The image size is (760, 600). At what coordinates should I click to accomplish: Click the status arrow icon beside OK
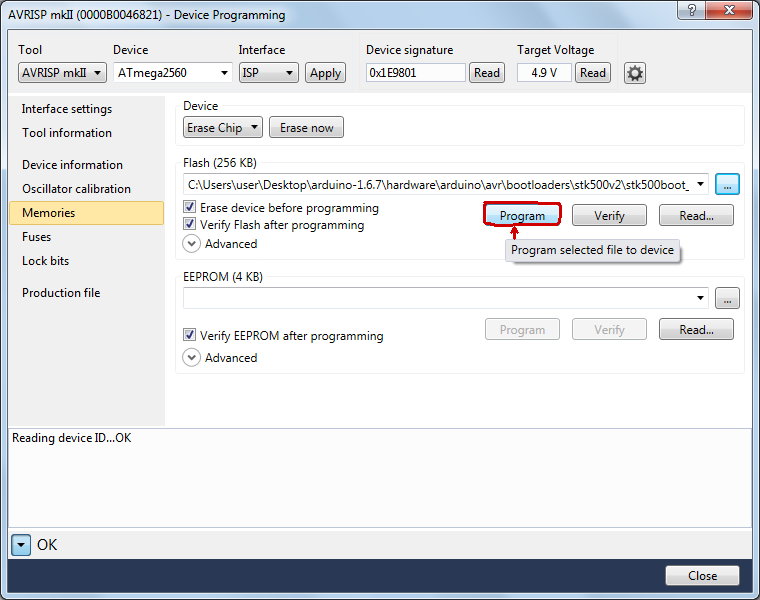[x=22, y=545]
